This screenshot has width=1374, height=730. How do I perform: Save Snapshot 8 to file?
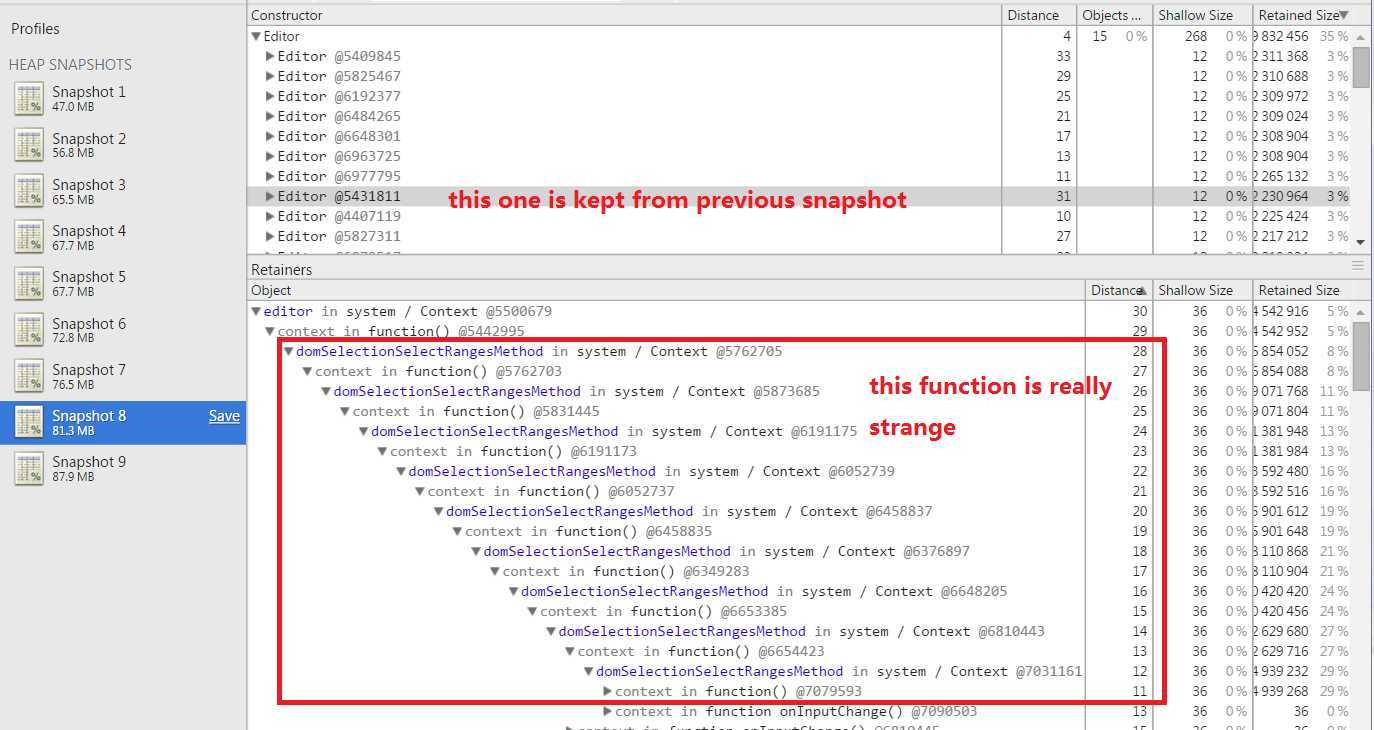(x=224, y=416)
